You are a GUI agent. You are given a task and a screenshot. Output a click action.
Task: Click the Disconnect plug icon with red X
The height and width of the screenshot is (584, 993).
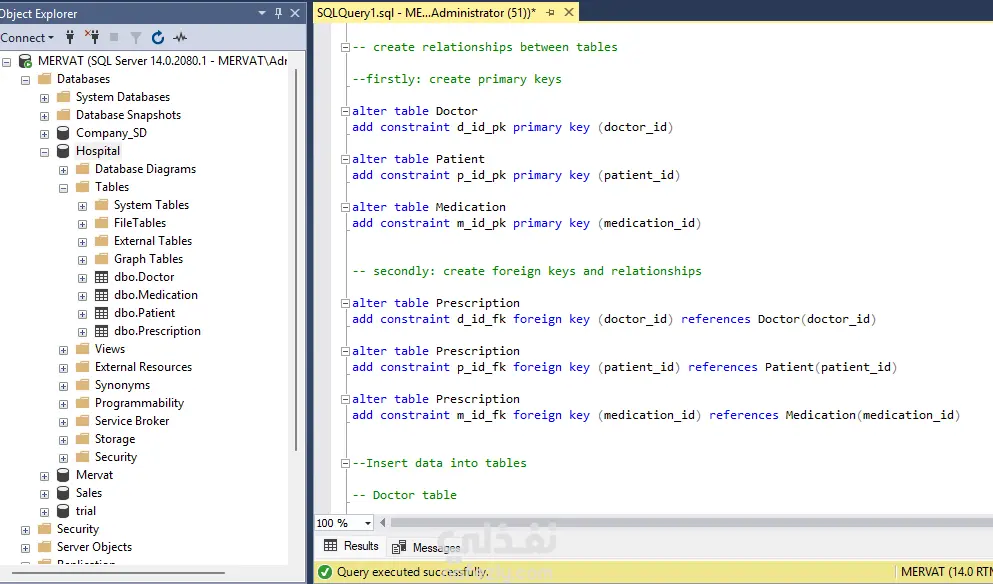click(x=92, y=38)
